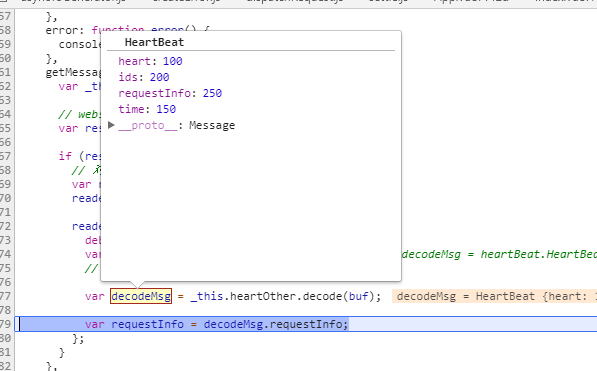Screen dimensions: 597x371
Task: Click the inline decodeMsg = HeartBeat value hint
Action: pos(494,296)
